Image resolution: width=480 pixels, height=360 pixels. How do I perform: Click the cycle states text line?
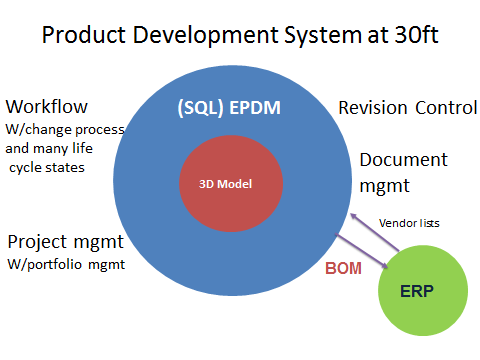47,168
